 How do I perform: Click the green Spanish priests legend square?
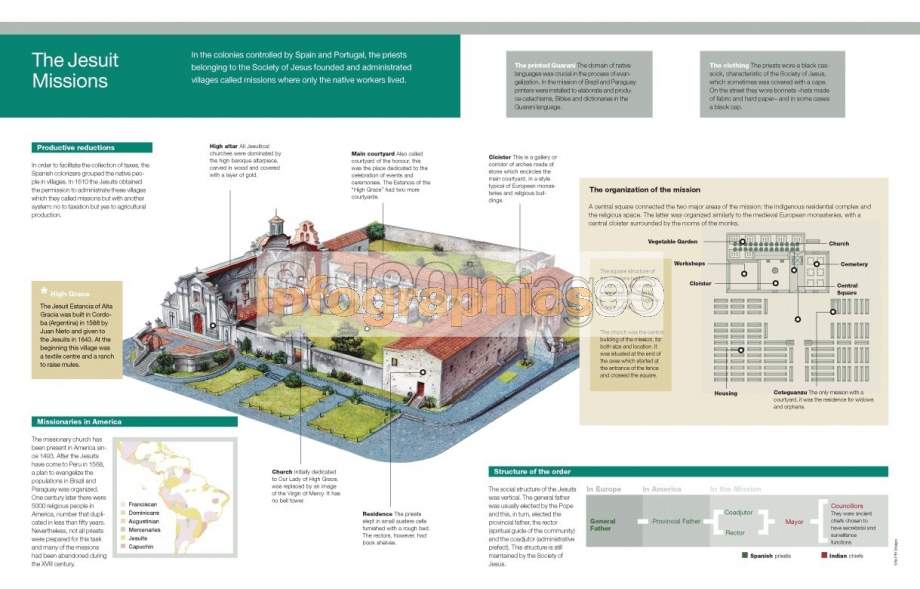[x=745, y=555]
